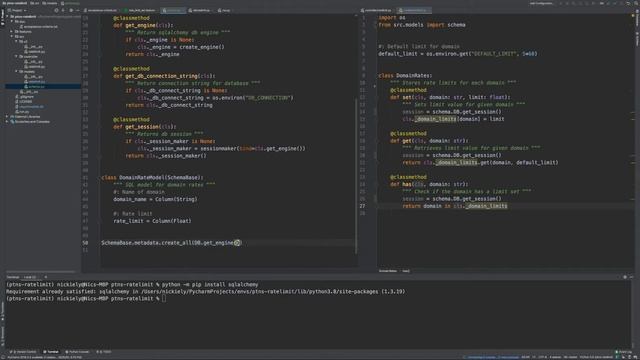Click 'rate_limit = Column(Float)' line
640x360 pixels.
pyautogui.click(x=152, y=221)
